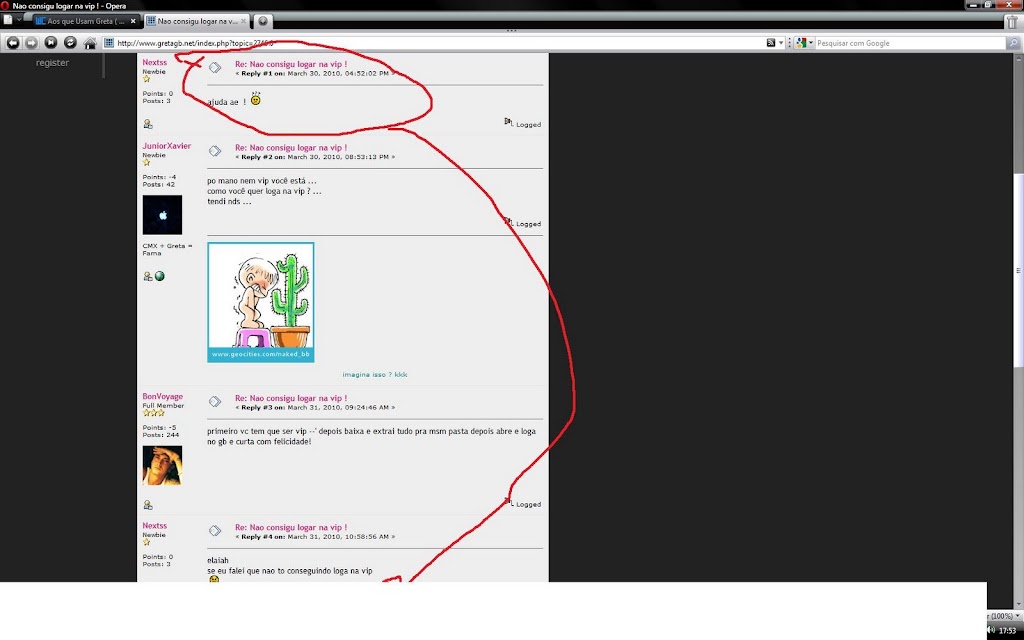
Task: View profile icon under JuniorXavier
Action: 148,276
